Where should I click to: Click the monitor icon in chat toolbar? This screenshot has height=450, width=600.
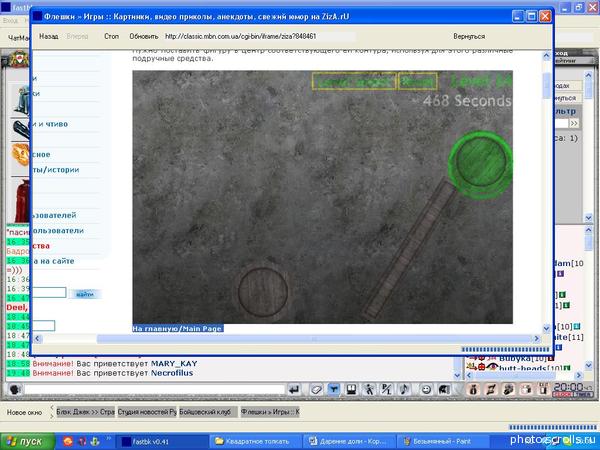point(351,390)
